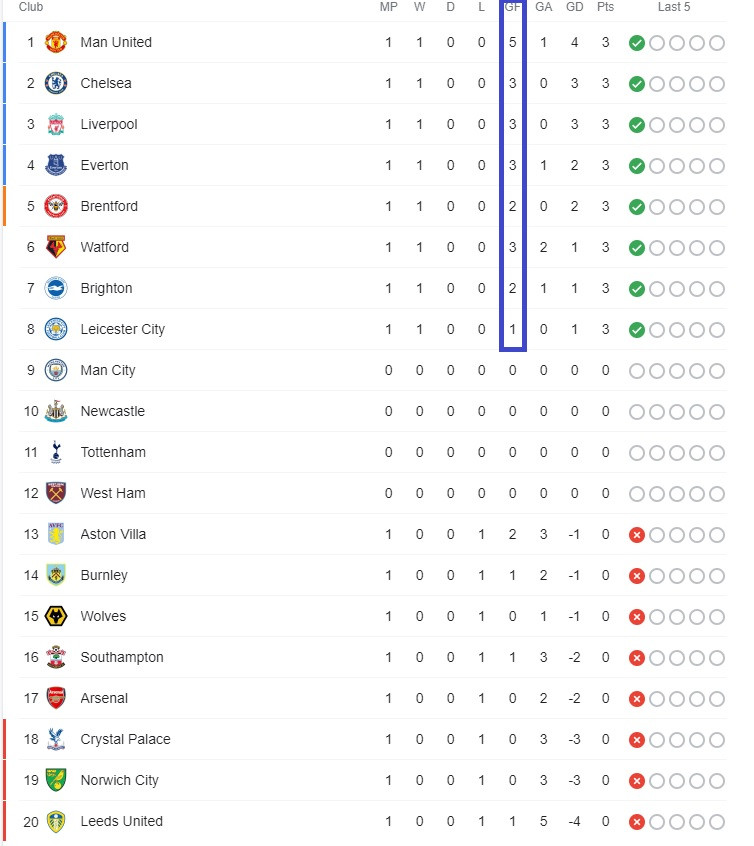Click the Tottenham club crest
The width and height of the screenshot is (754, 846).
coord(56,452)
